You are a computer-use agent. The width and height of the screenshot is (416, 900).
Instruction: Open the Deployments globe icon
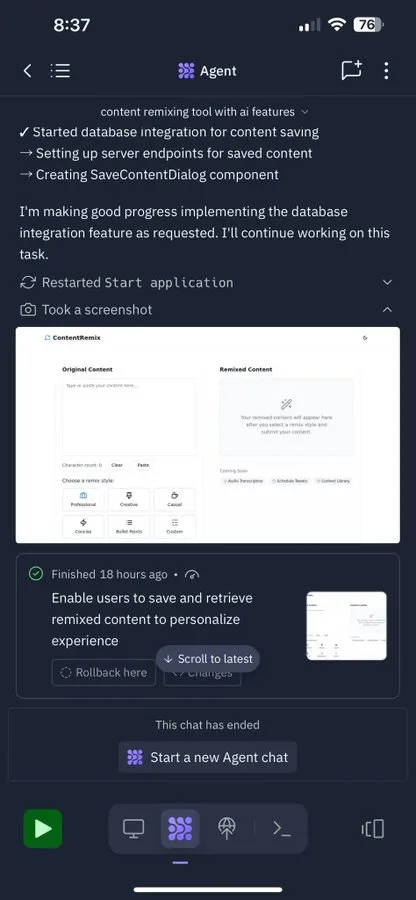227,828
